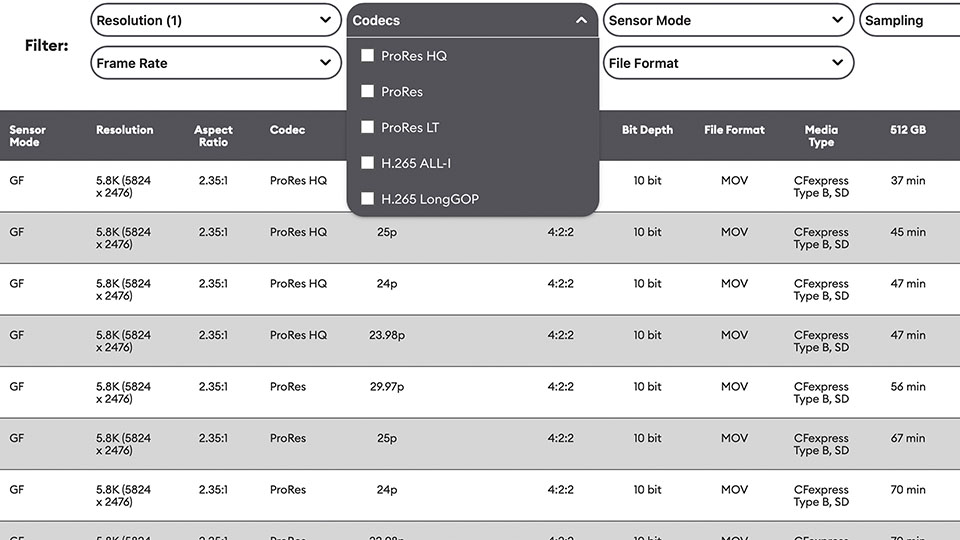Click the Sensor Mode column header

tap(28, 136)
